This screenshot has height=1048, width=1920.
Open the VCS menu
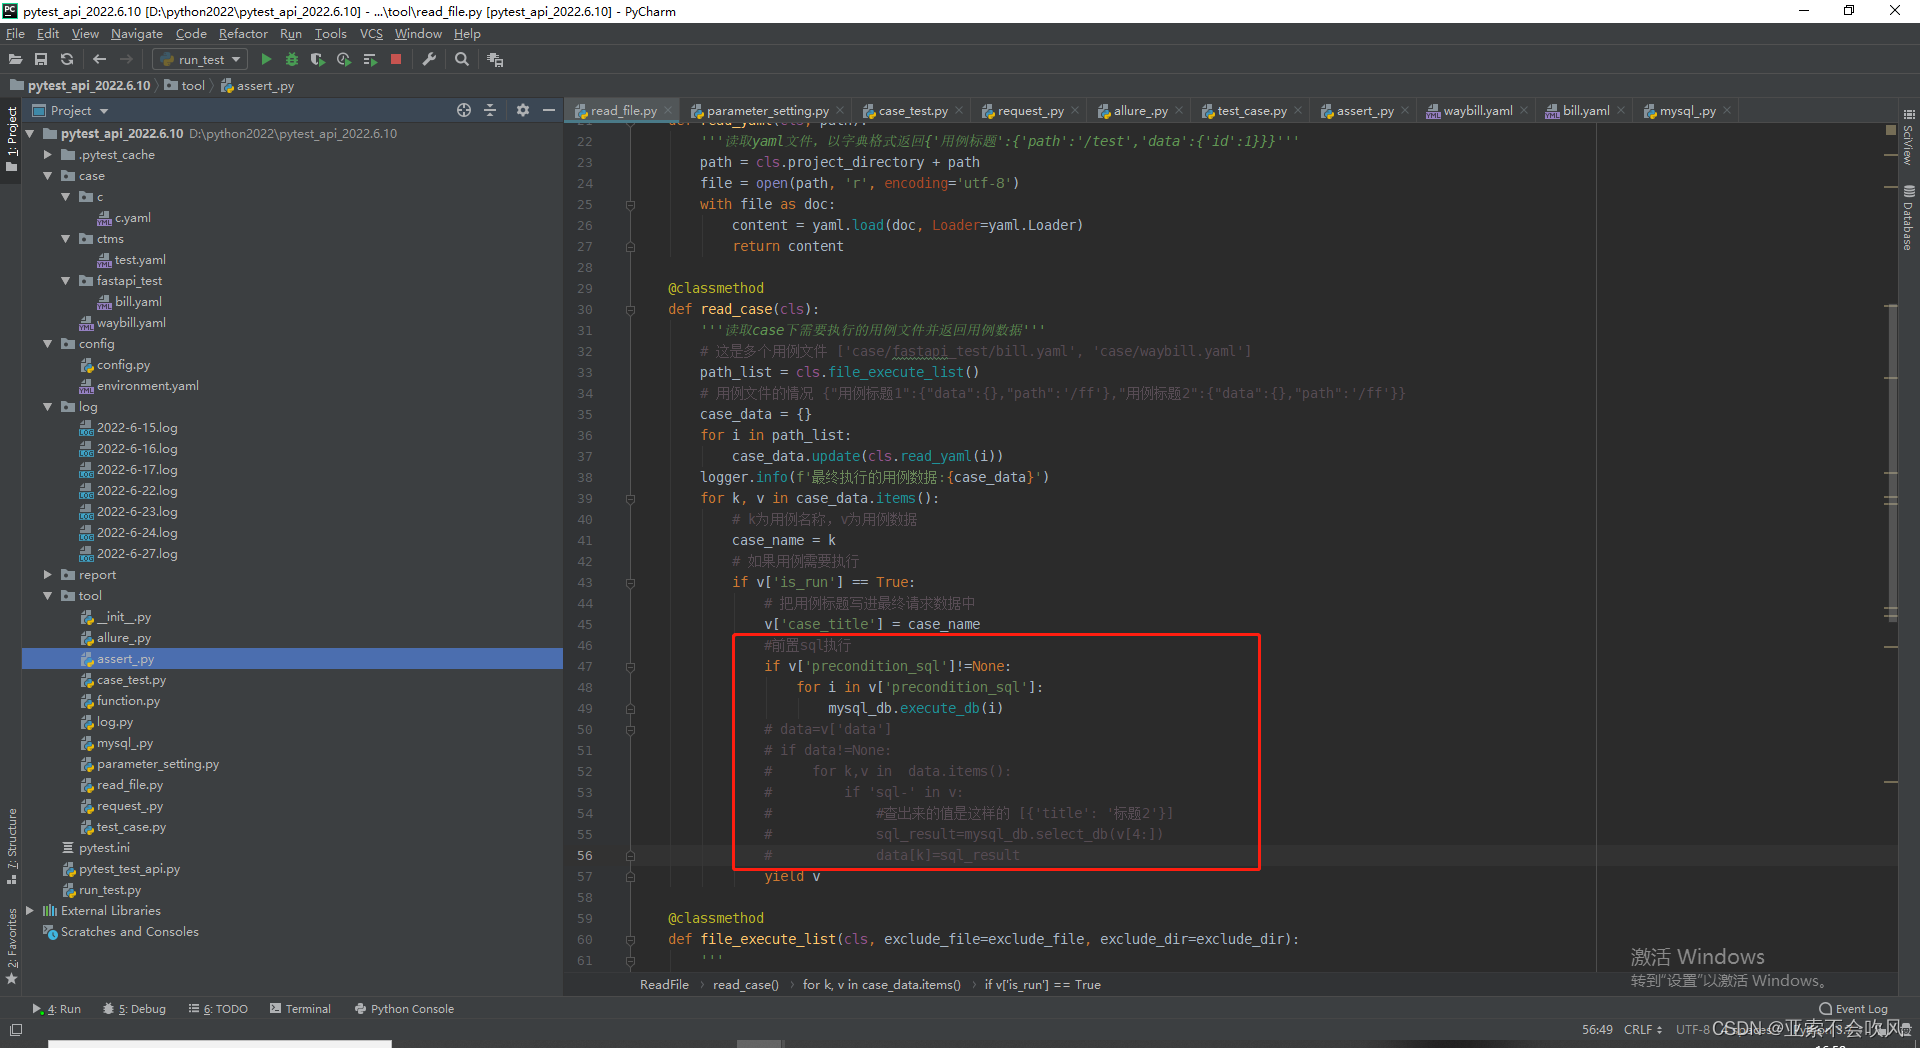click(371, 34)
